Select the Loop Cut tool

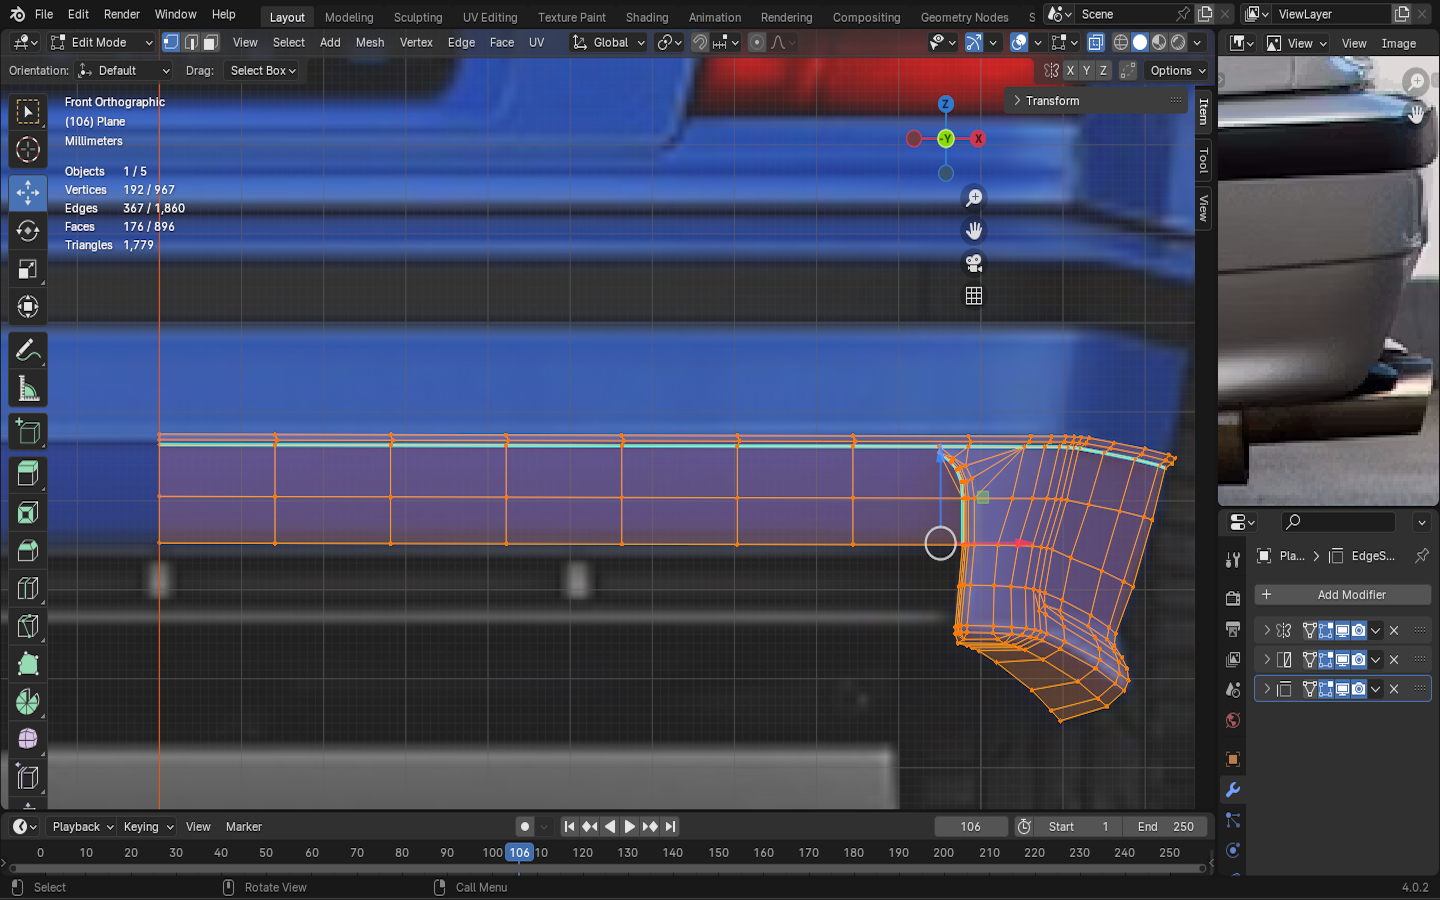(28, 588)
